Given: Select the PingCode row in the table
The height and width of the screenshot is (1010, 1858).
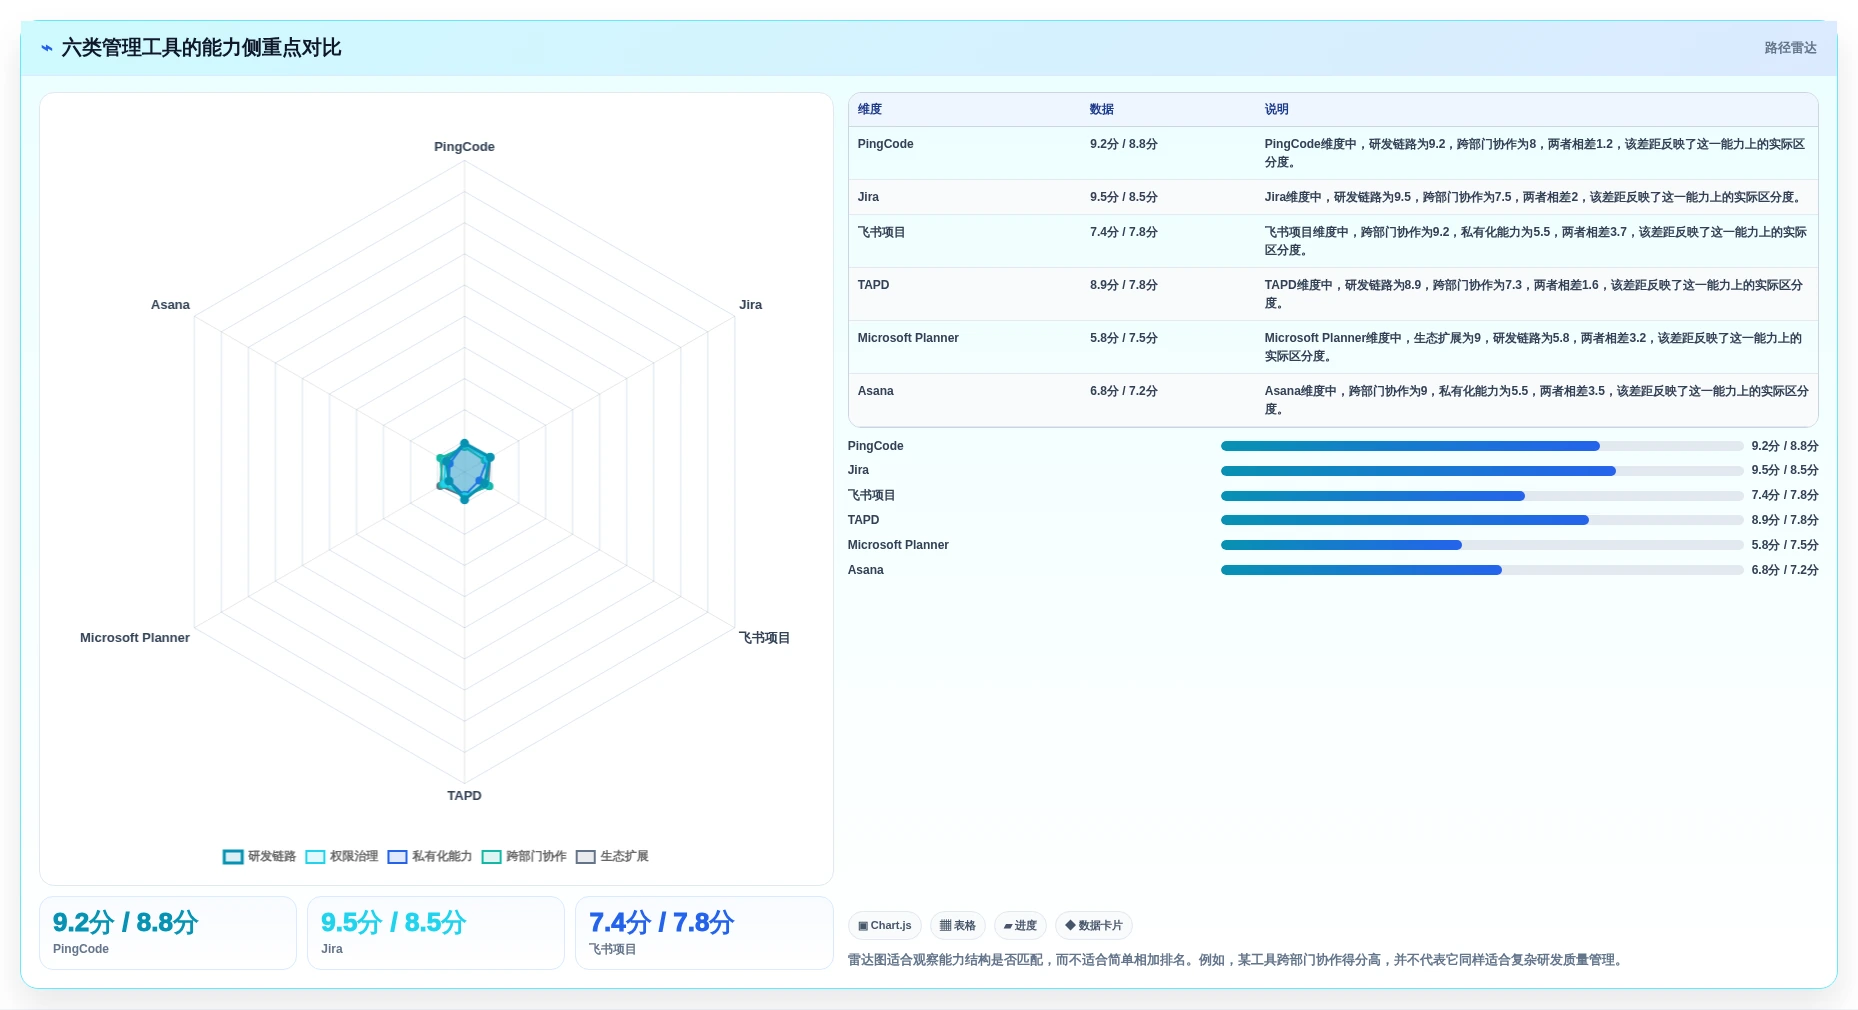Looking at the screenshot, I should pos(1333,153).
